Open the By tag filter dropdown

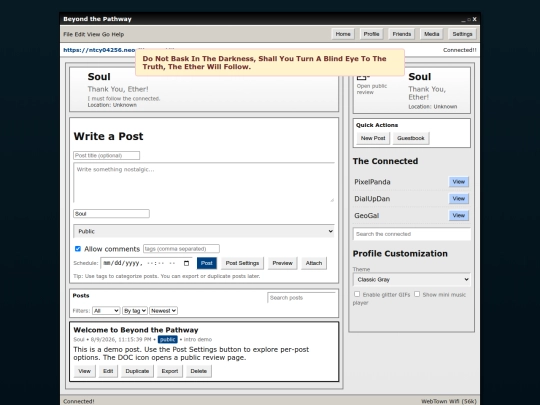(x=135, y=311)
